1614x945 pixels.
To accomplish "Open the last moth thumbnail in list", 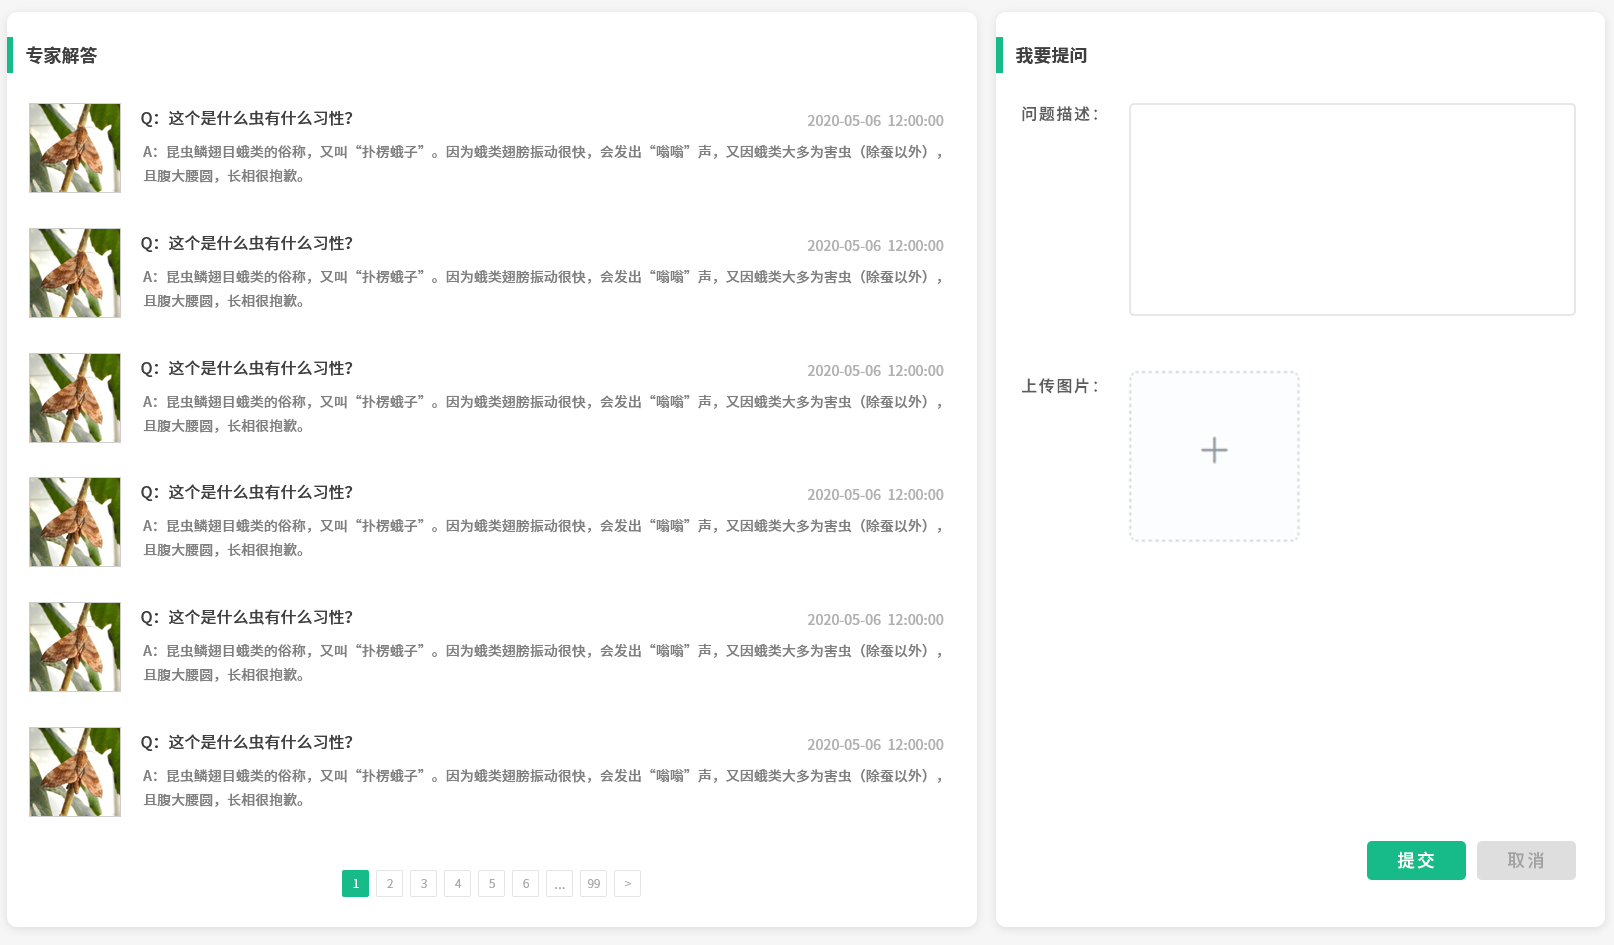I will (75, 772).
